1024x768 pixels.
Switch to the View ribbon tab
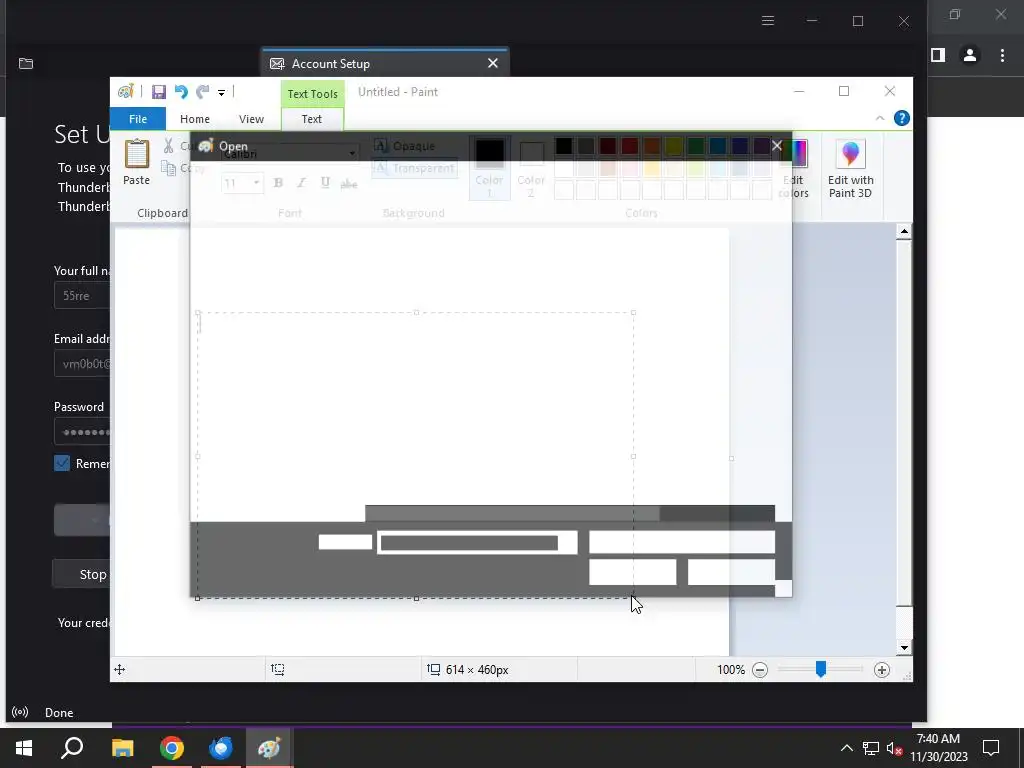click(x=251, y=119)
